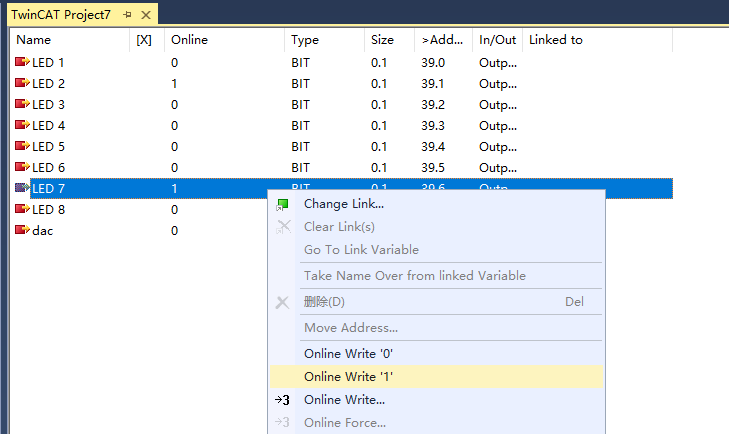Click the [X] column header
729x434 pixels.
coord(144,40)
